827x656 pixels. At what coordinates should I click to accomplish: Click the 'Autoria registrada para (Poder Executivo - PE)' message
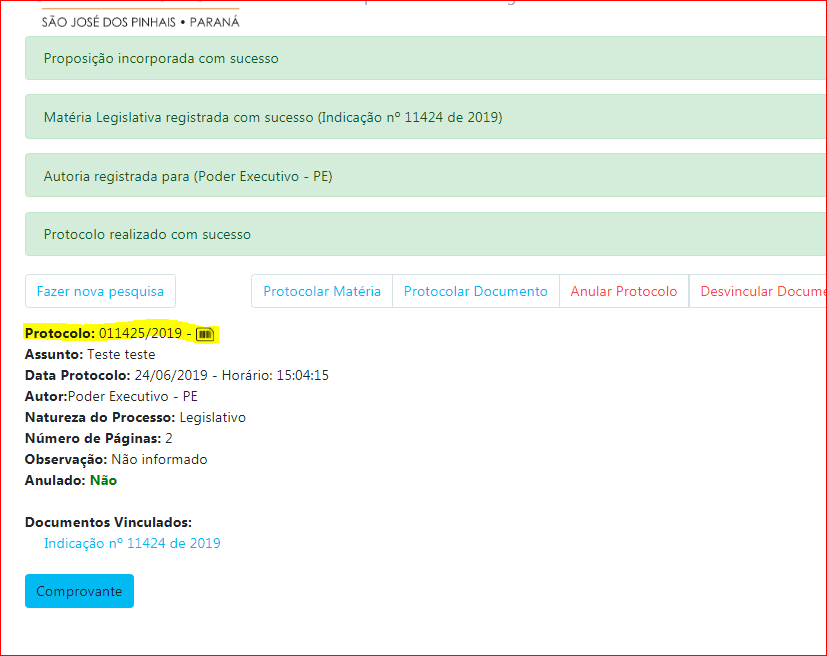tap(426, 176)
